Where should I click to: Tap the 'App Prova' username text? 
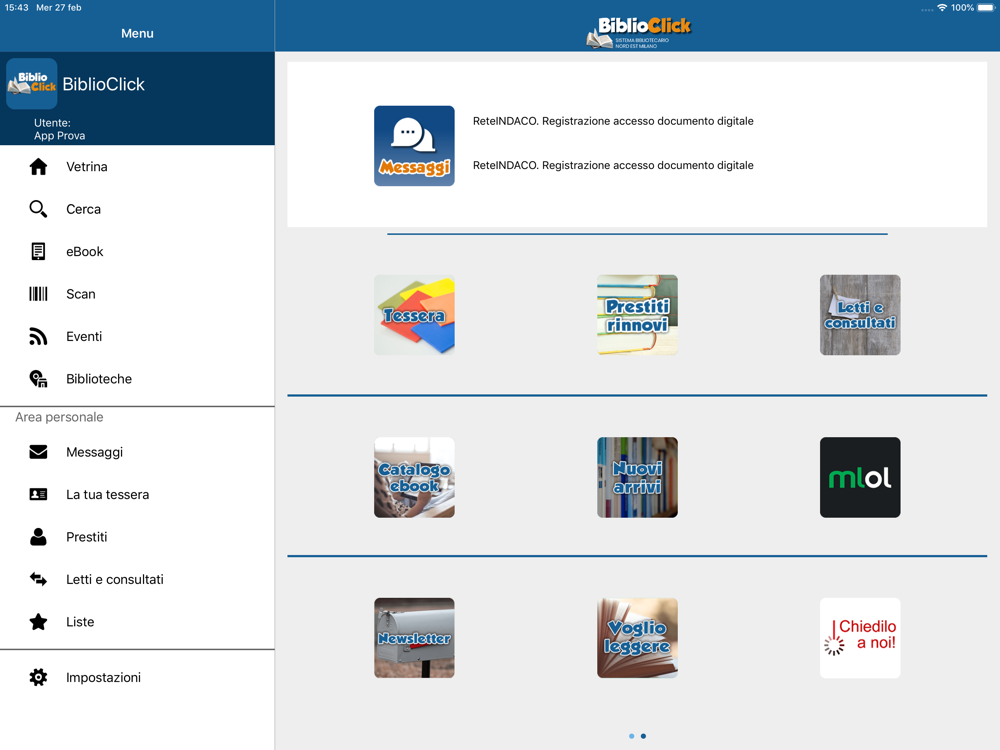tap(59, 136)
